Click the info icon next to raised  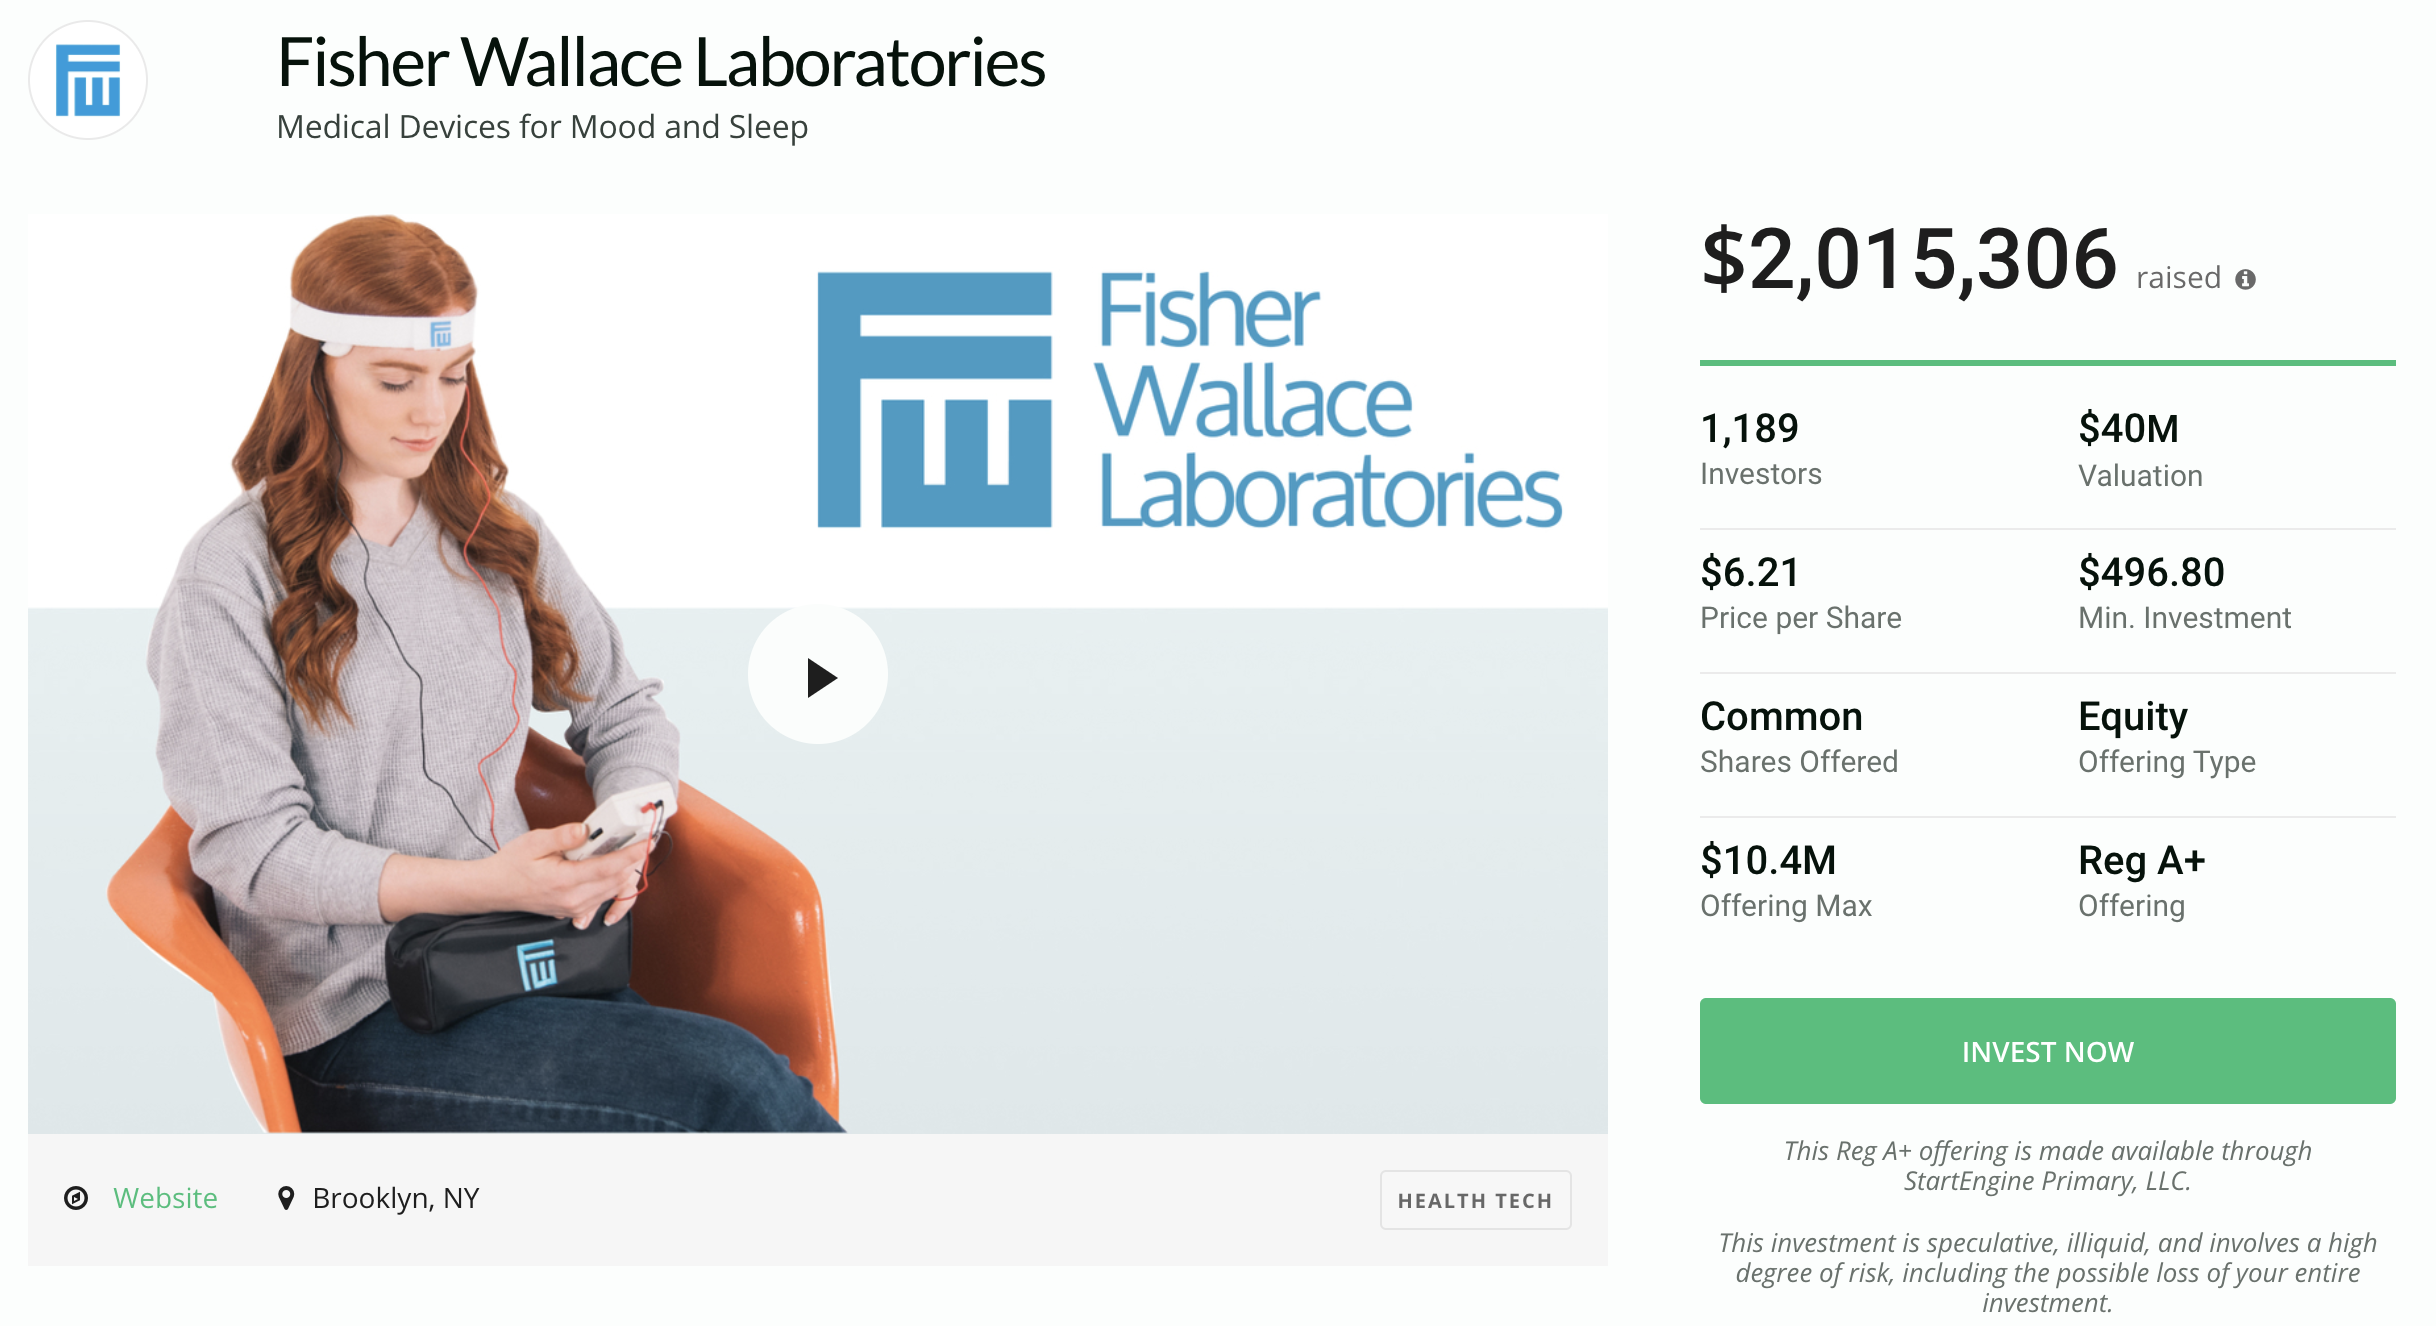point(2245,279)
